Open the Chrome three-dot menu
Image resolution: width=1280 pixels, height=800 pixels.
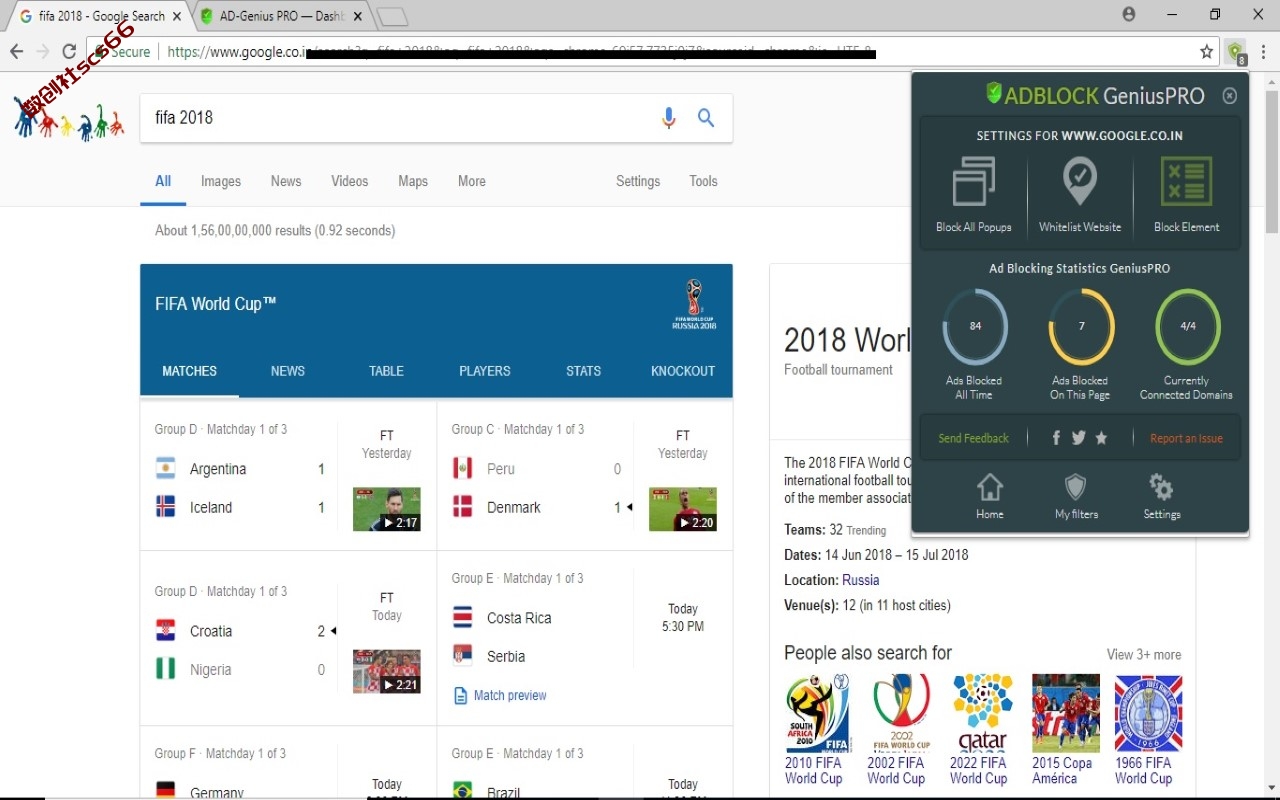[x=1264, y=52]
